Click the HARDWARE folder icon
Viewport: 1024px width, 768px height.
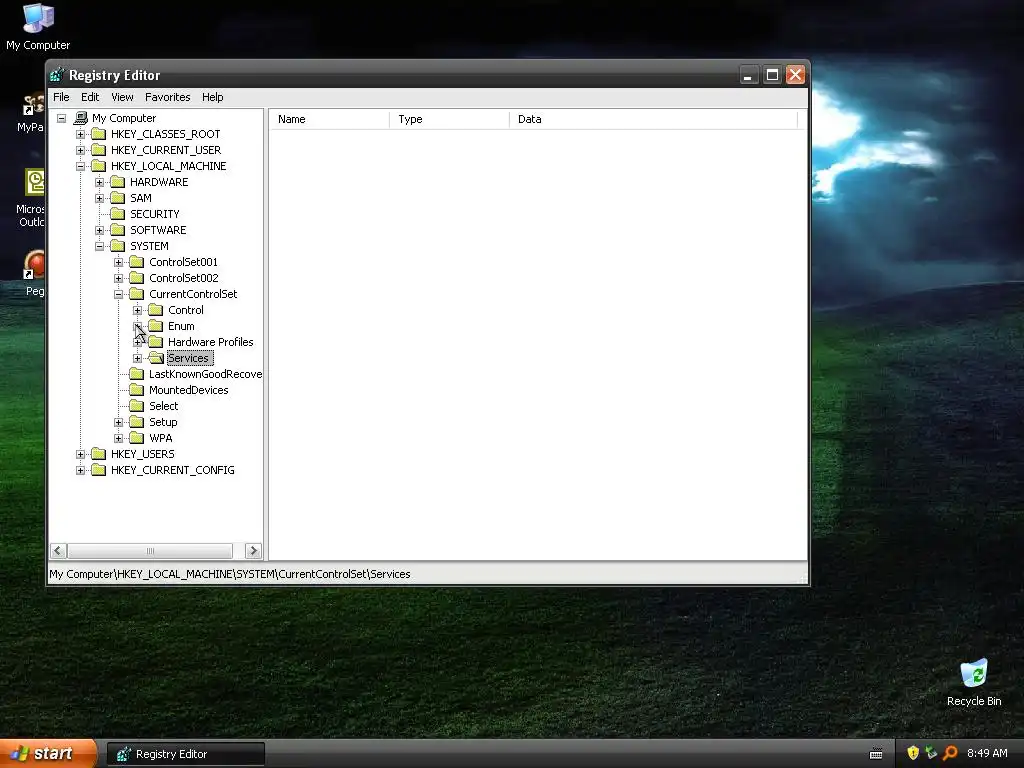tap(118, 182)
